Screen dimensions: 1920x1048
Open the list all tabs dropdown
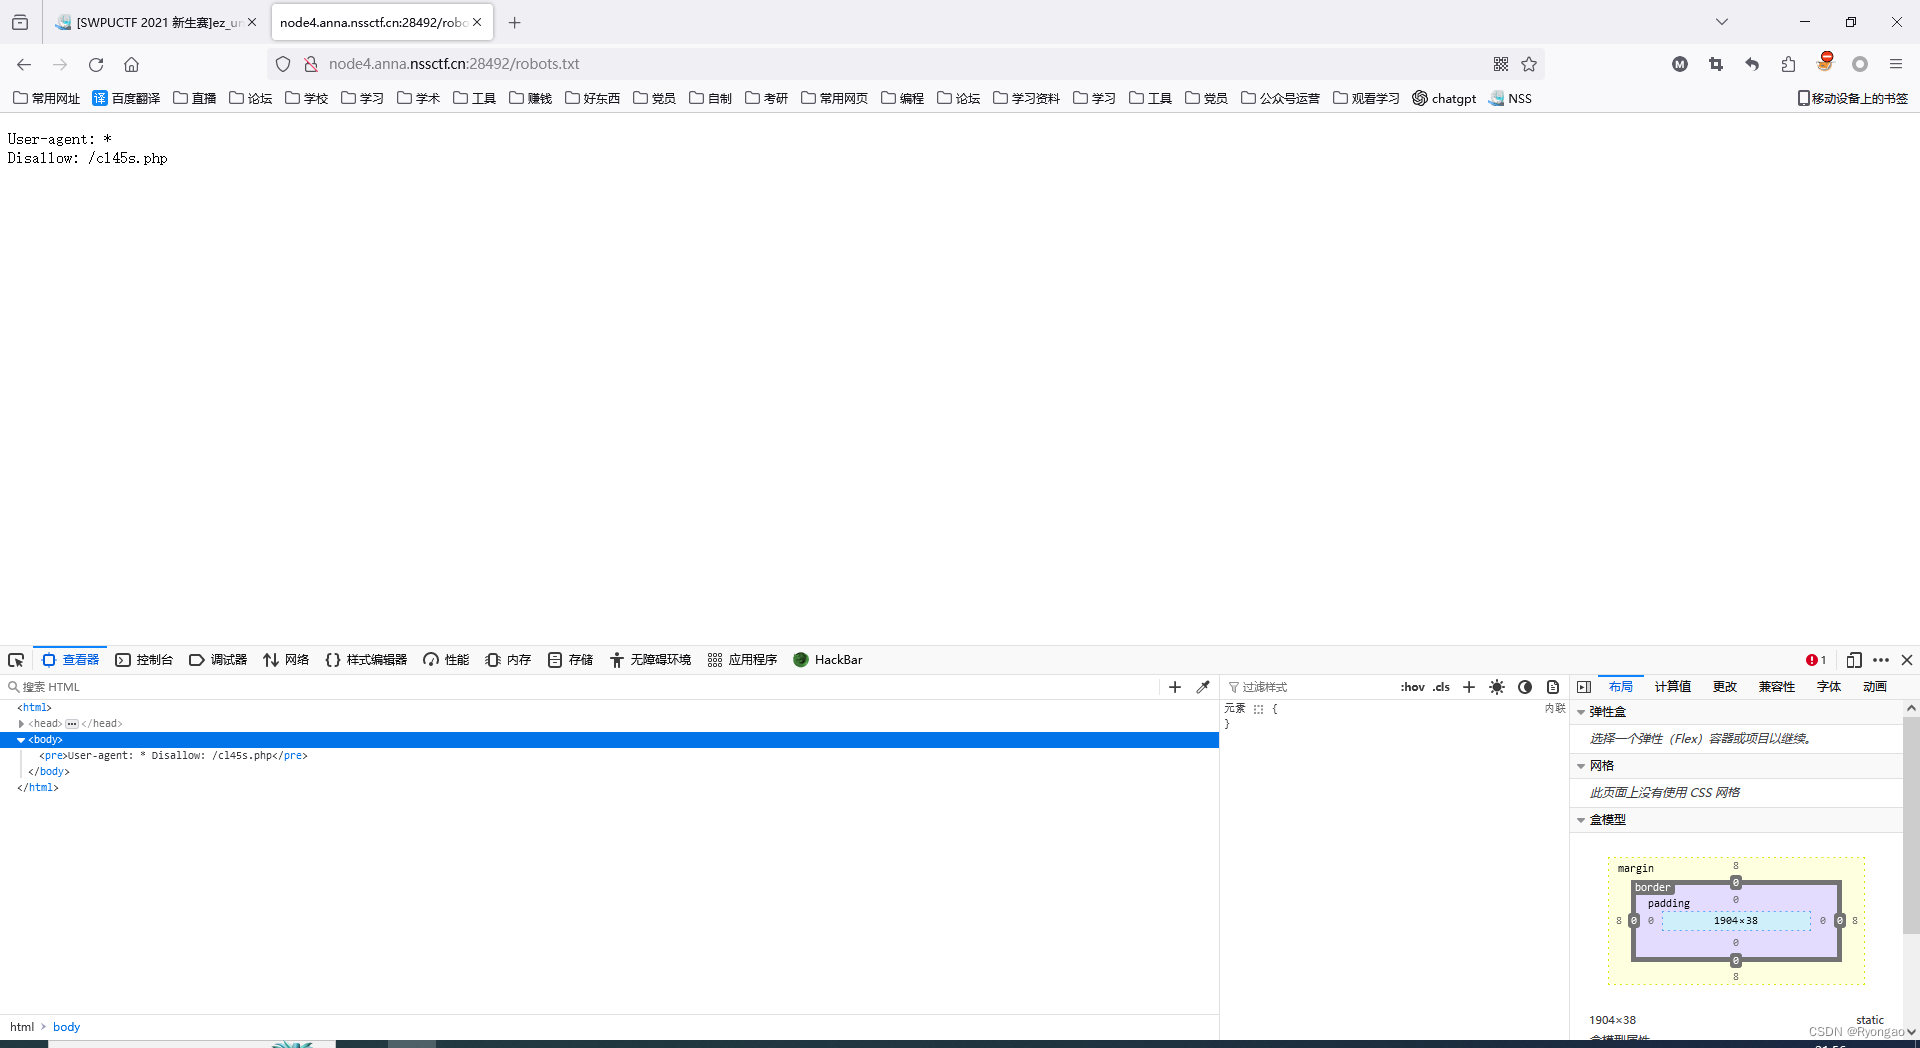[1722, 22]
